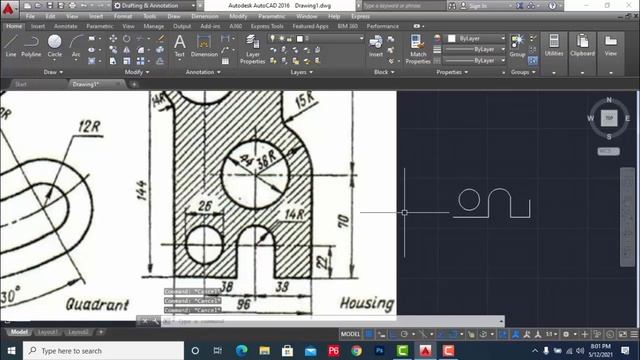Image resolution: width=640 pixels, height=360 pixels.
Task: Expand the Modify panel
Action: (137, 72)
